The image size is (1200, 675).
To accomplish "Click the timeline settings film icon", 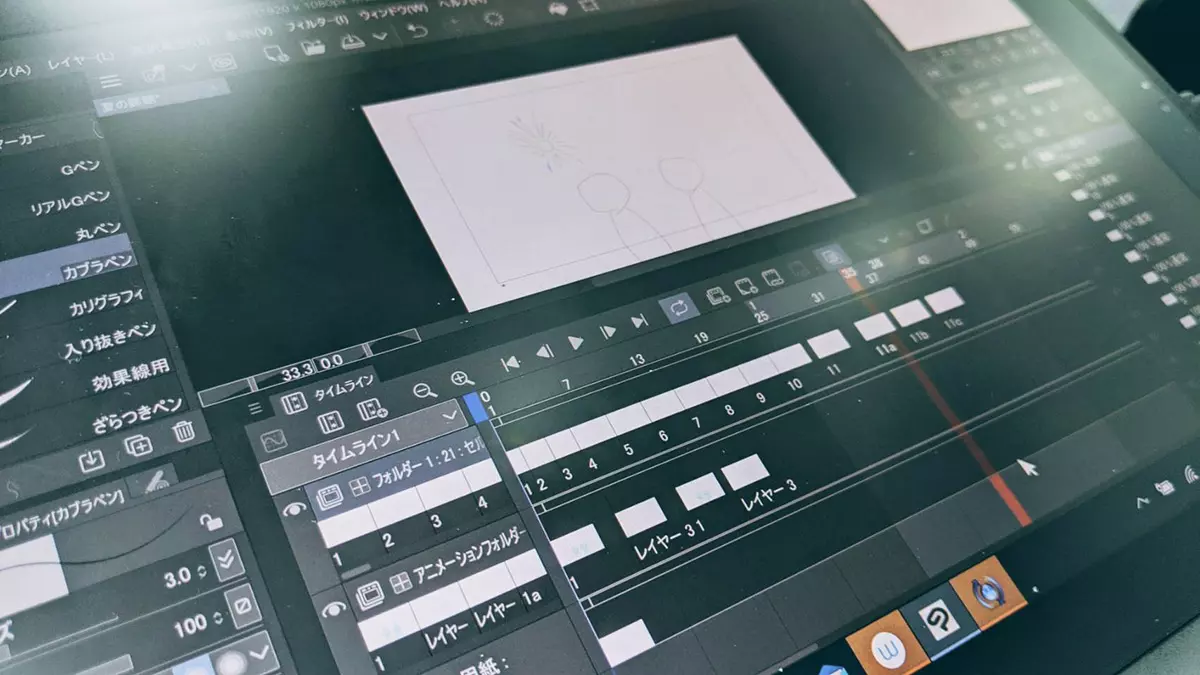I will click(330, 421).
